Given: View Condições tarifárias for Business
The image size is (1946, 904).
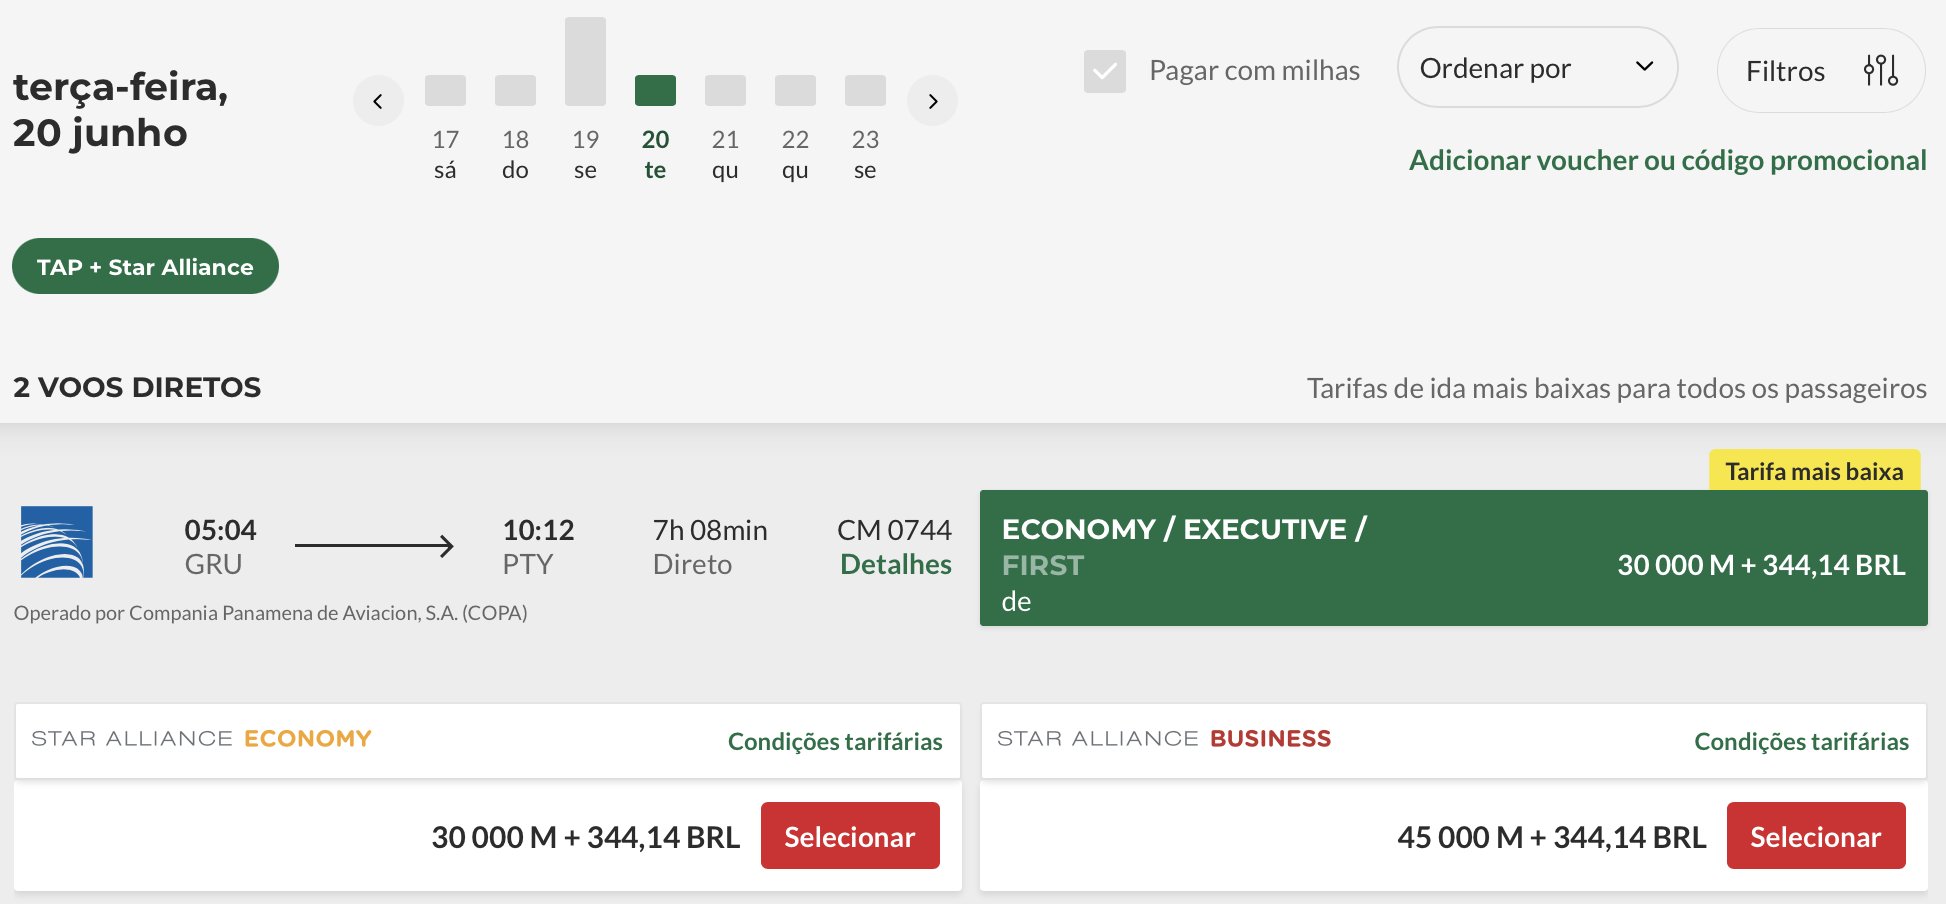Looking at the screenshot, I should click(1801, 741).
